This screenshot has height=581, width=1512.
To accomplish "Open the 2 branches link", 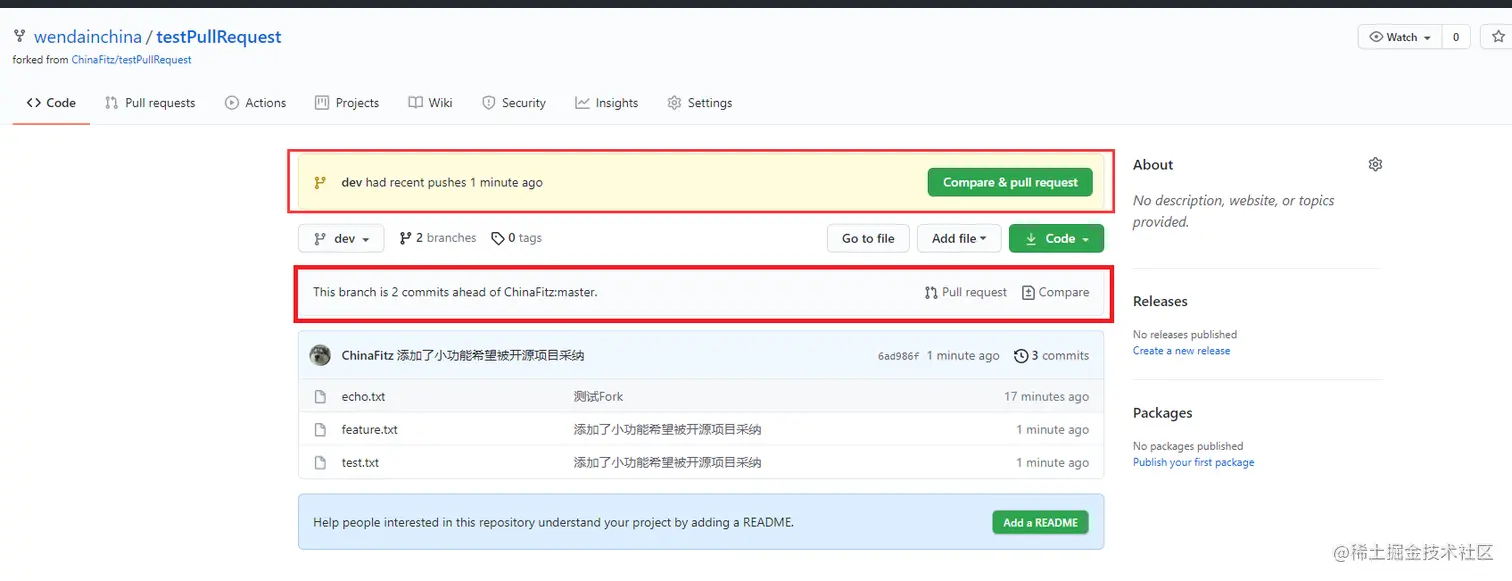I will (x=438, y=238).
